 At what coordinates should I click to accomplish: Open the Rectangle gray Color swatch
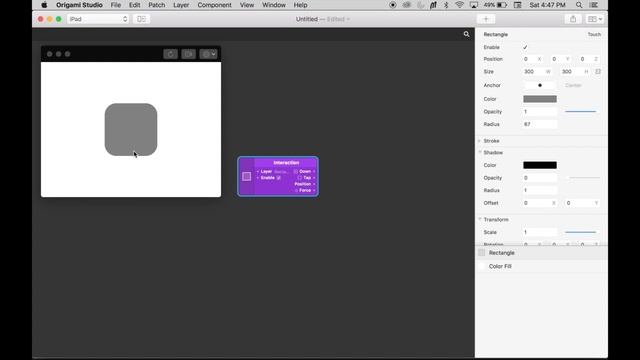point(540,99)
